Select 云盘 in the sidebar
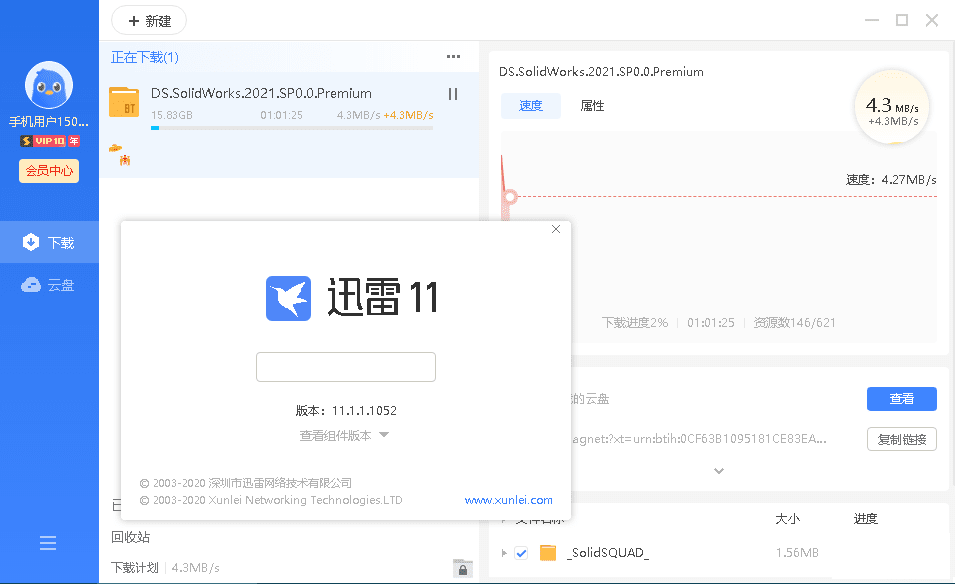Image resolution: width=955 pixels, height=584 pixels. point(49,285)
